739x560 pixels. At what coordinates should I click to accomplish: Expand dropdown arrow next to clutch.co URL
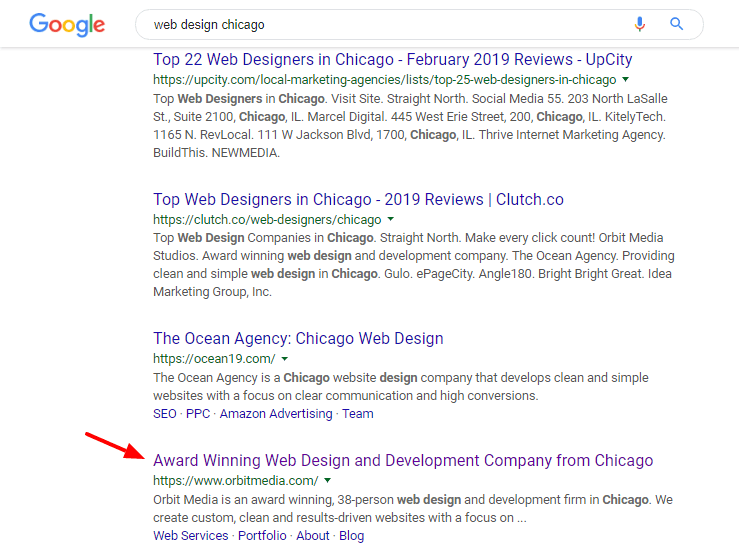coord(391,219)
